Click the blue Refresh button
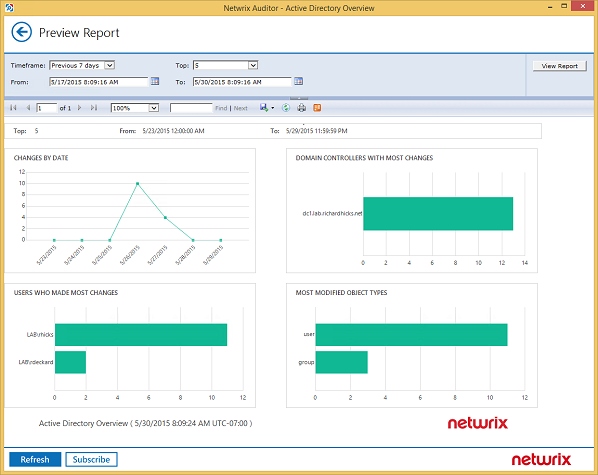598x475 pixels. [x=35, y=459]
